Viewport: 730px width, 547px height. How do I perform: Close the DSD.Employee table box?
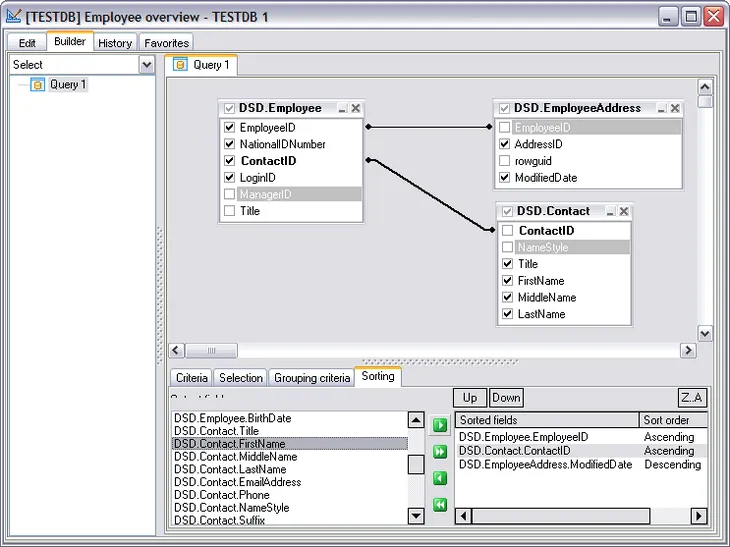356,108
